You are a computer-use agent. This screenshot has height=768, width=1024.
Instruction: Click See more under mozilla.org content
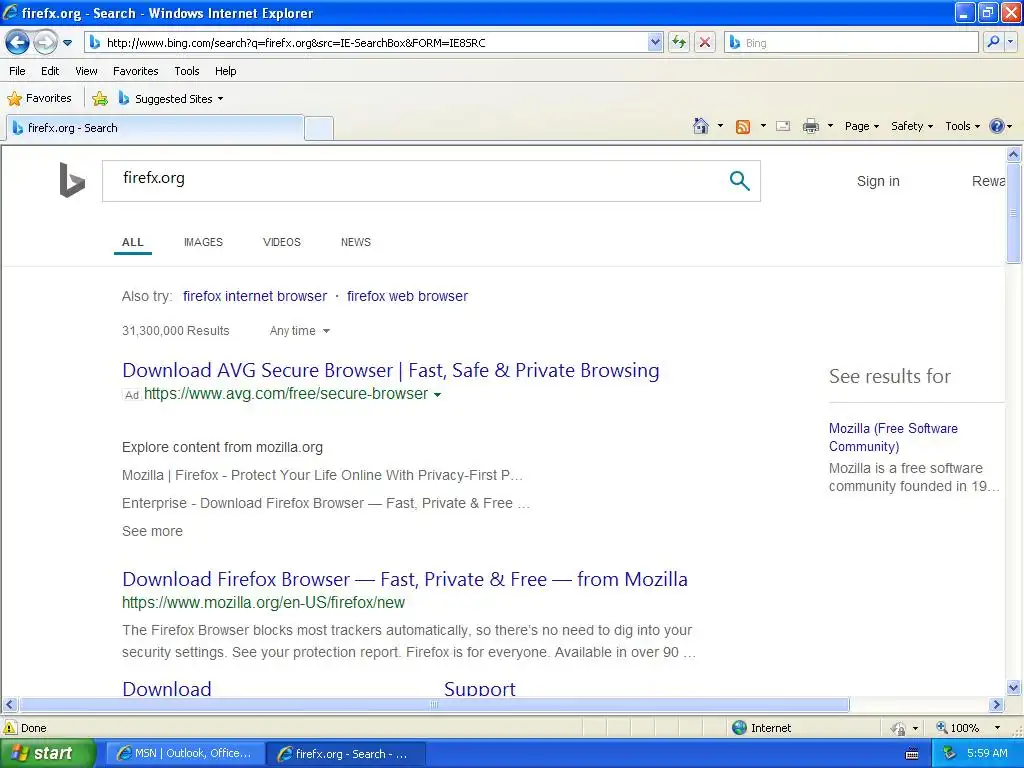point(152,532)
